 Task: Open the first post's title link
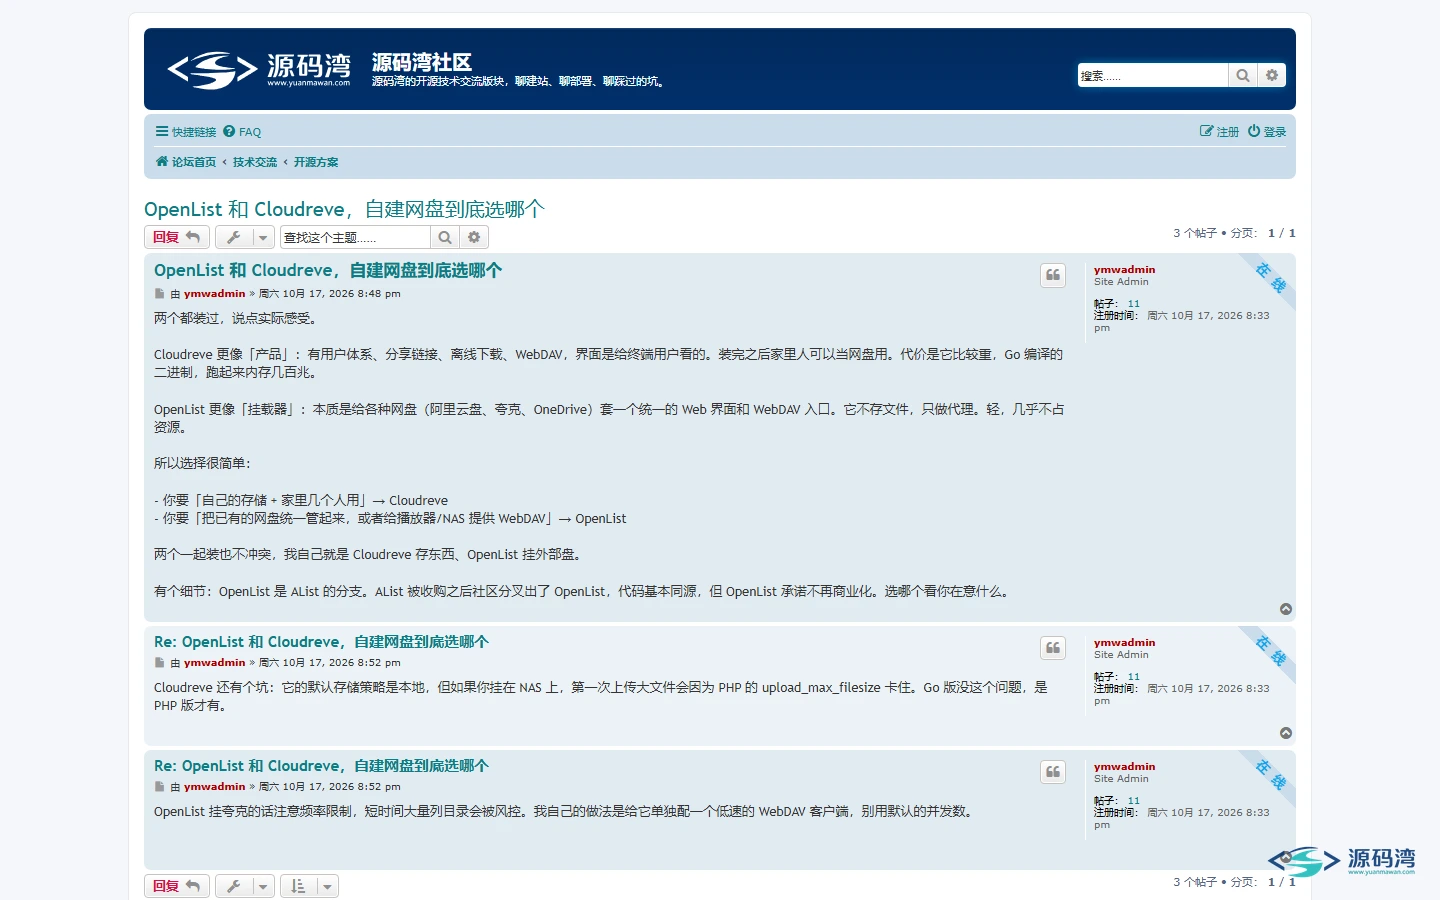point(328,270)
